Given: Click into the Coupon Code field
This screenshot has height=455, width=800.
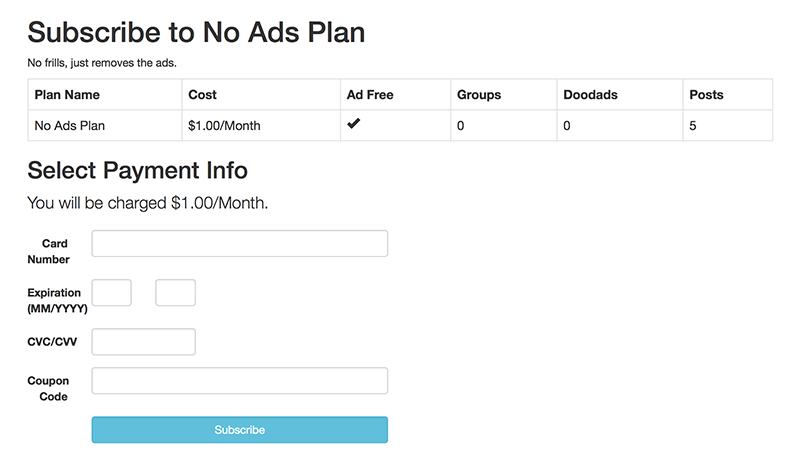Looking at the screenshot, I should click(x=239, y=381).
